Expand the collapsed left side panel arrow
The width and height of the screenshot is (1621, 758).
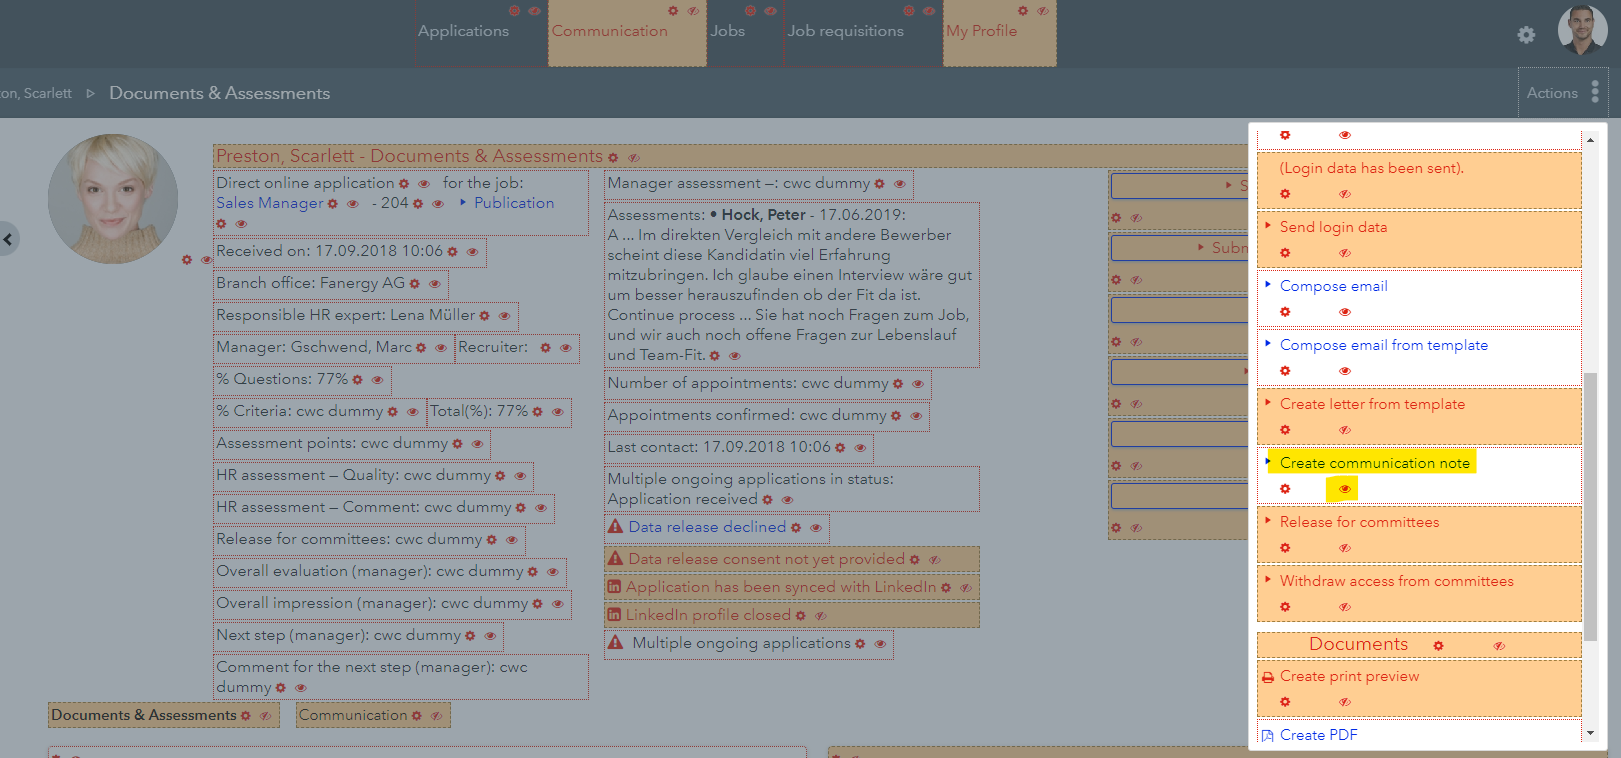click(x=8, y=239)
